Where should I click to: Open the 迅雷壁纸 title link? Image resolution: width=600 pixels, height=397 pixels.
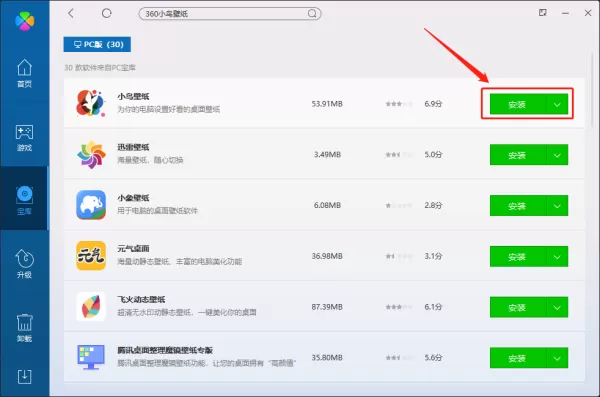point(133,147)
